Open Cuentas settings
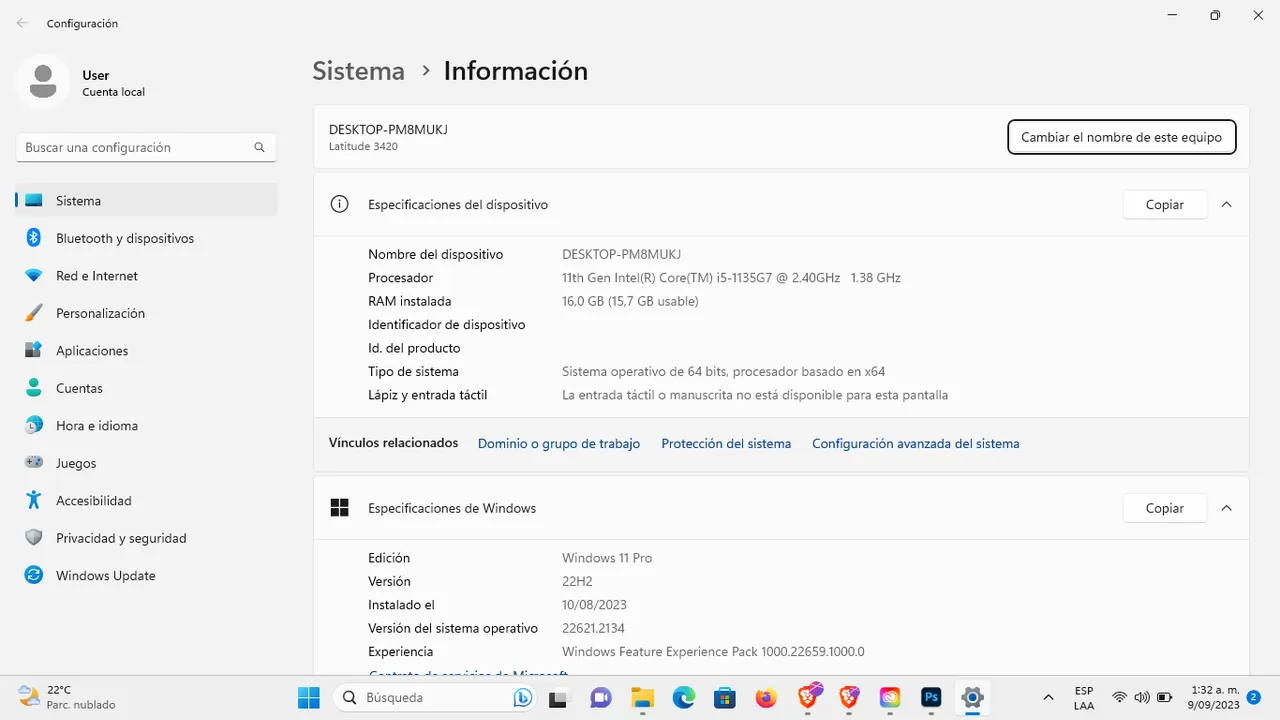 click(146, 388)
